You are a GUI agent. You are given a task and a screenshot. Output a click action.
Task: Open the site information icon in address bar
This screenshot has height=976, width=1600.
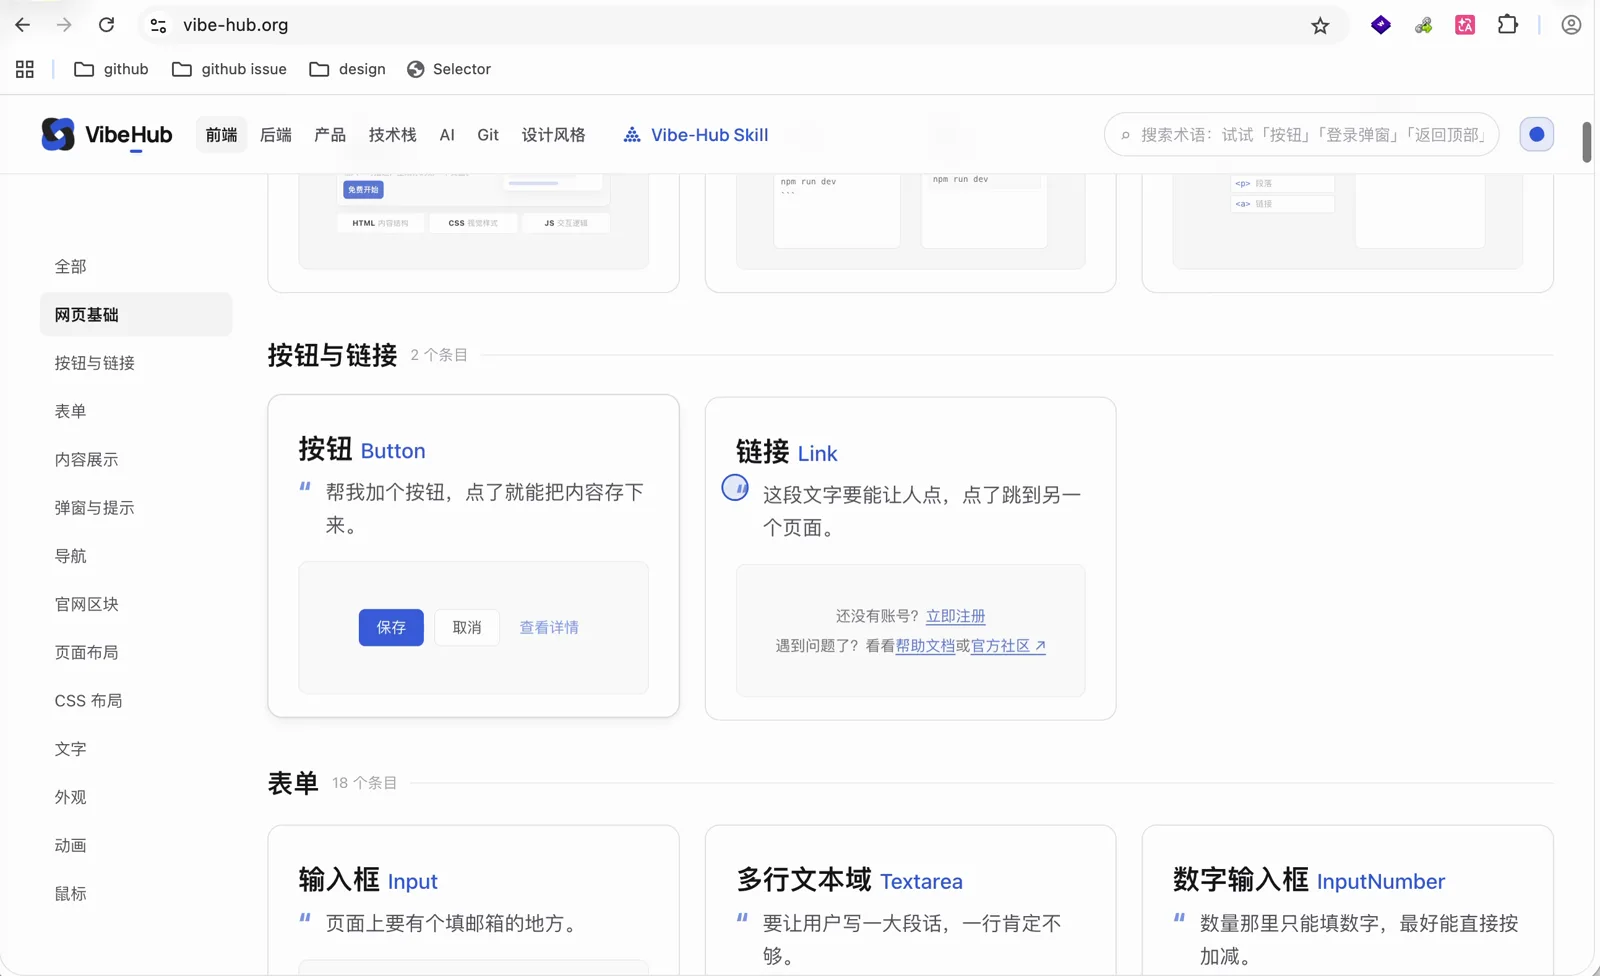click(x=158, y=25)
